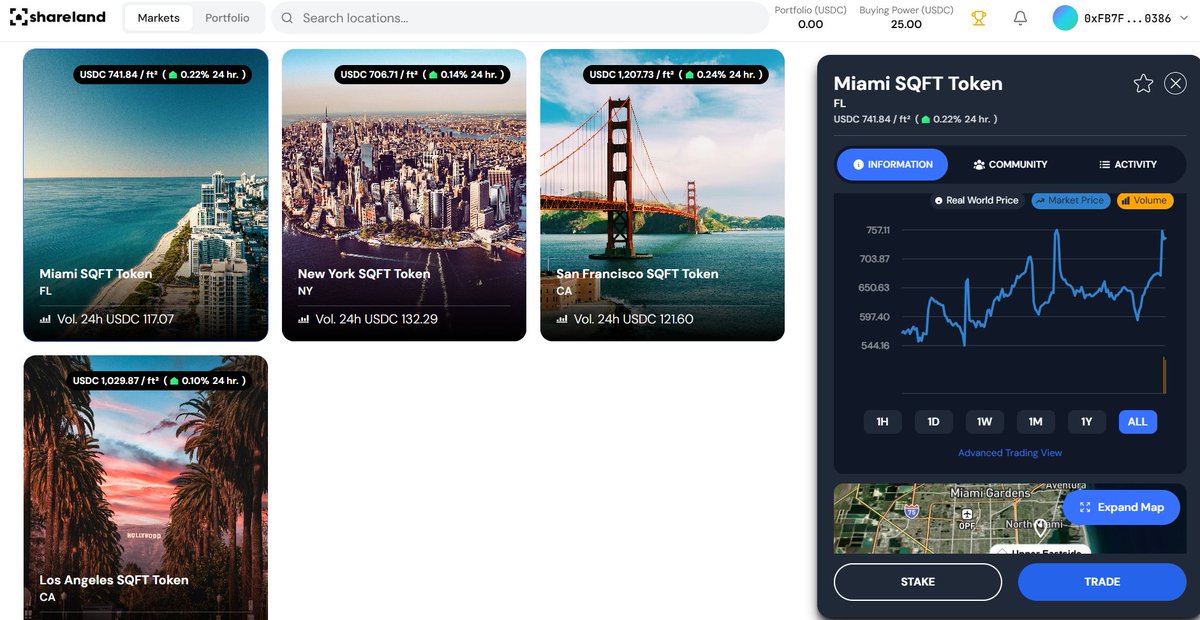Click the map location pin marker
The image size is (1200, 620).
click(1040, 526)
